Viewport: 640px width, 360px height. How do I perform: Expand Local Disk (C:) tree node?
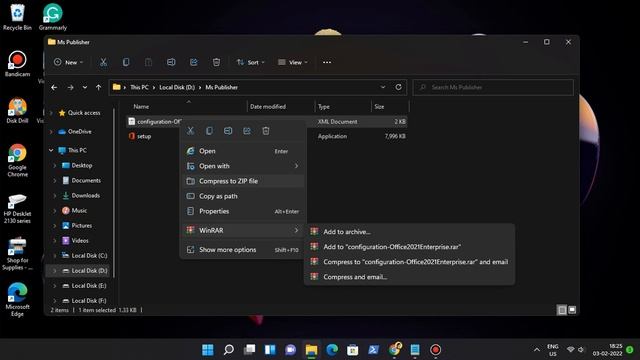tap(55, 256)
